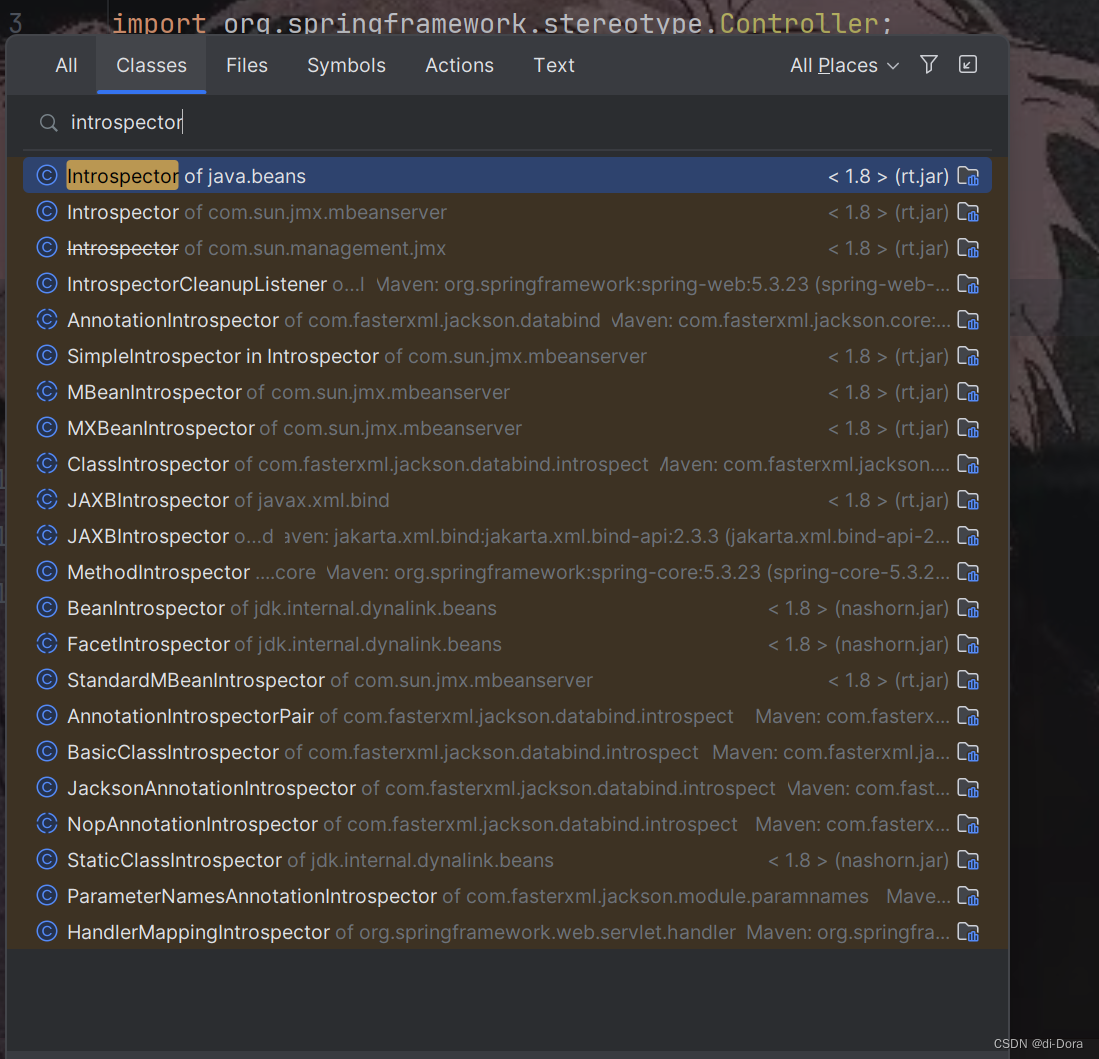Open the Actions tab

[459, 65]
